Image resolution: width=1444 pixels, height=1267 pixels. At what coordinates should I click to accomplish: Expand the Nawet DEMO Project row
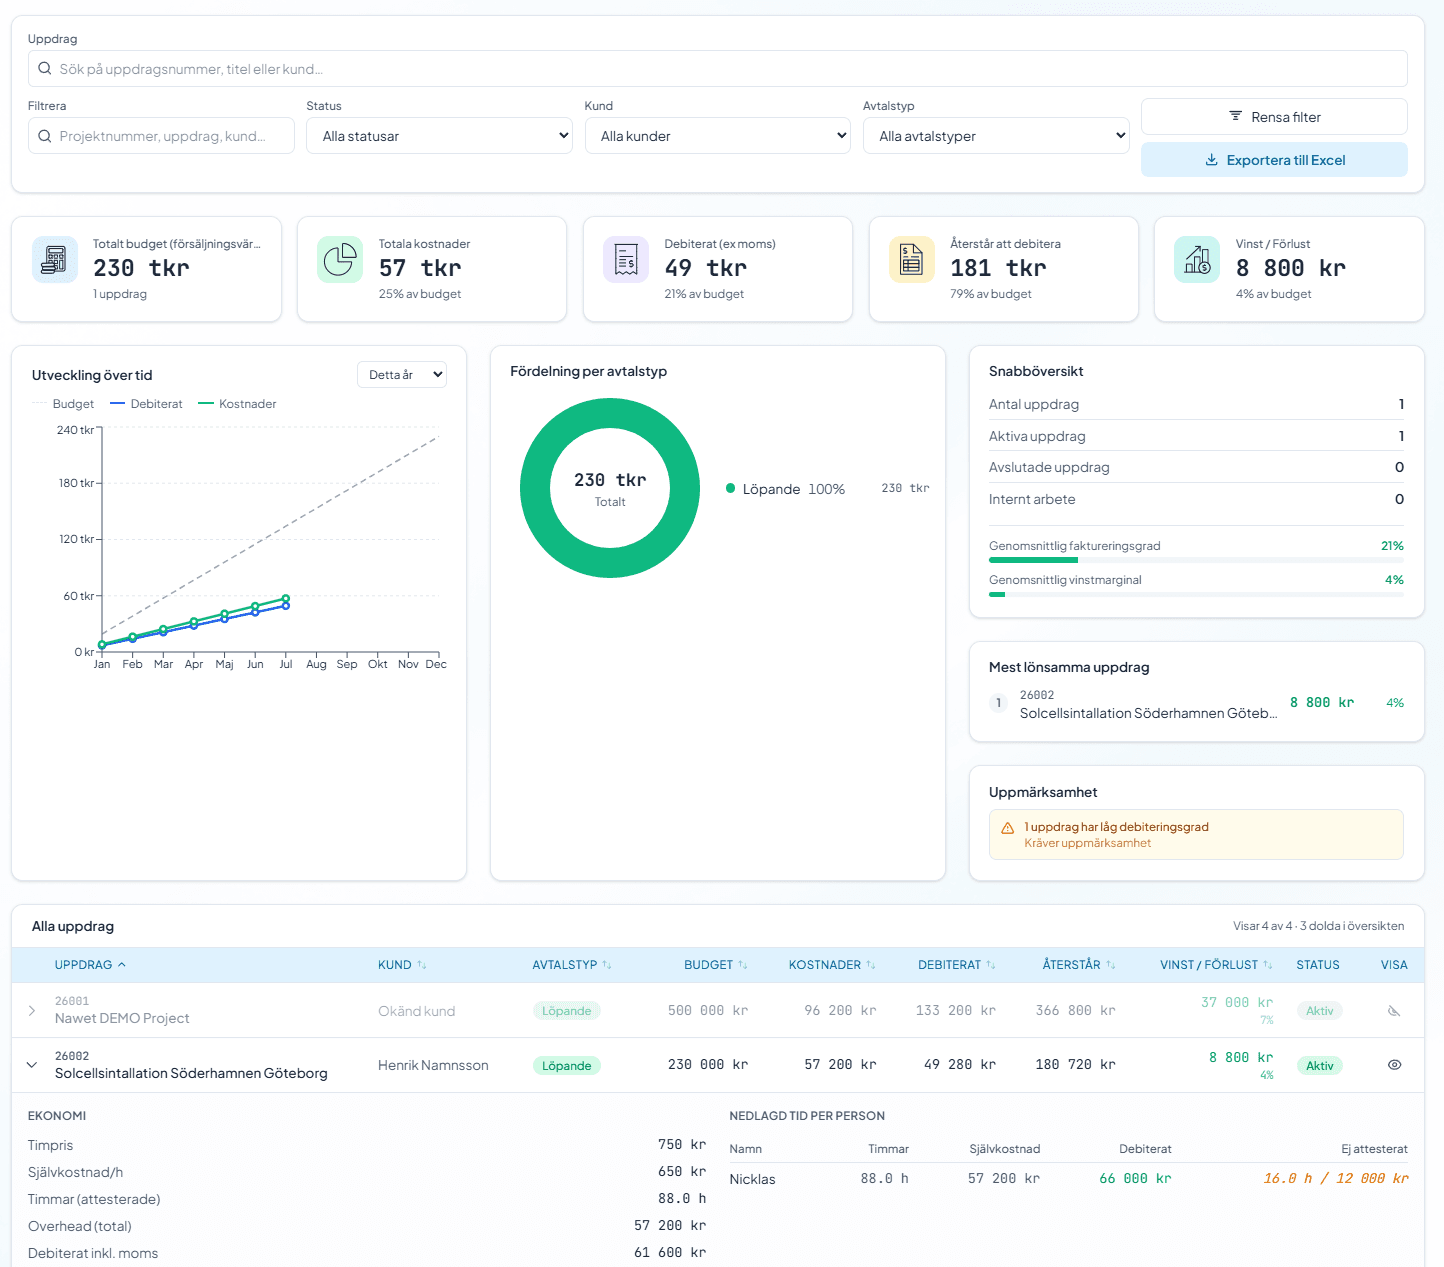[32, 1011]
